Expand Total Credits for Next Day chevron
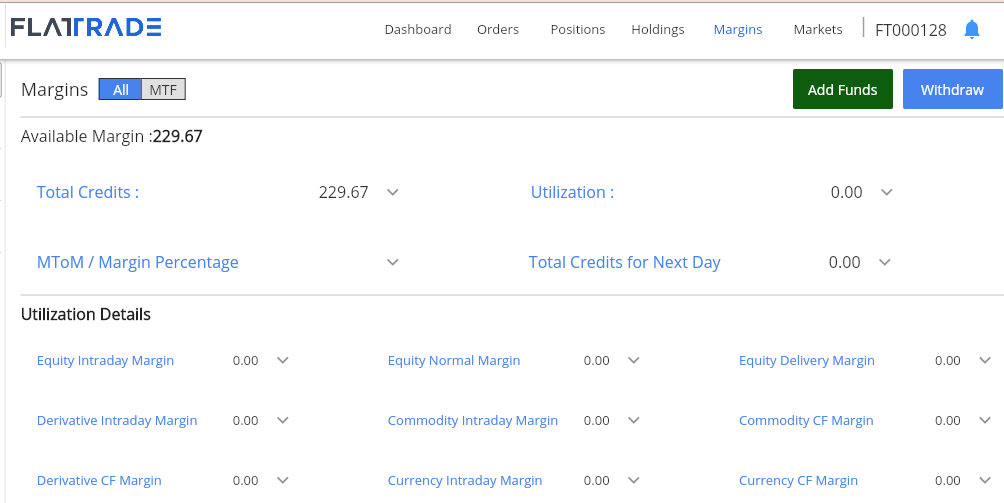This screenshot has width=1004, height=503. click(x=884, y=262)
